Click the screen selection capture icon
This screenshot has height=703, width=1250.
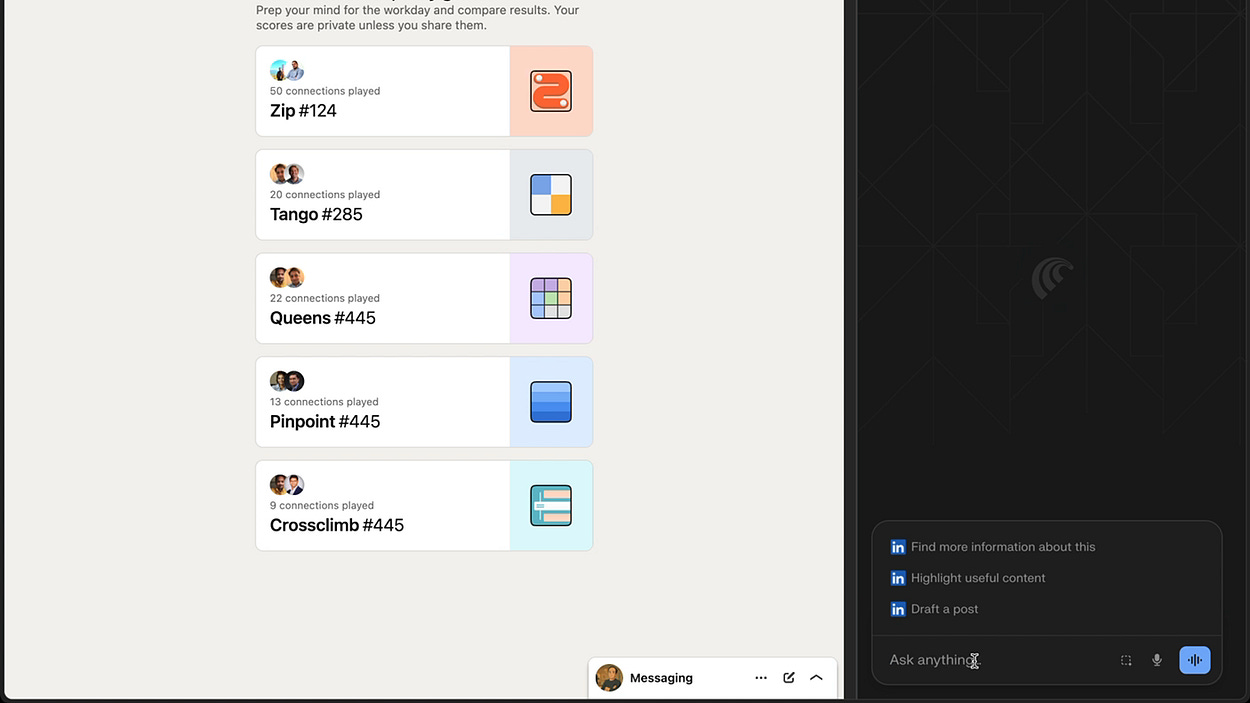(1126, 660)
